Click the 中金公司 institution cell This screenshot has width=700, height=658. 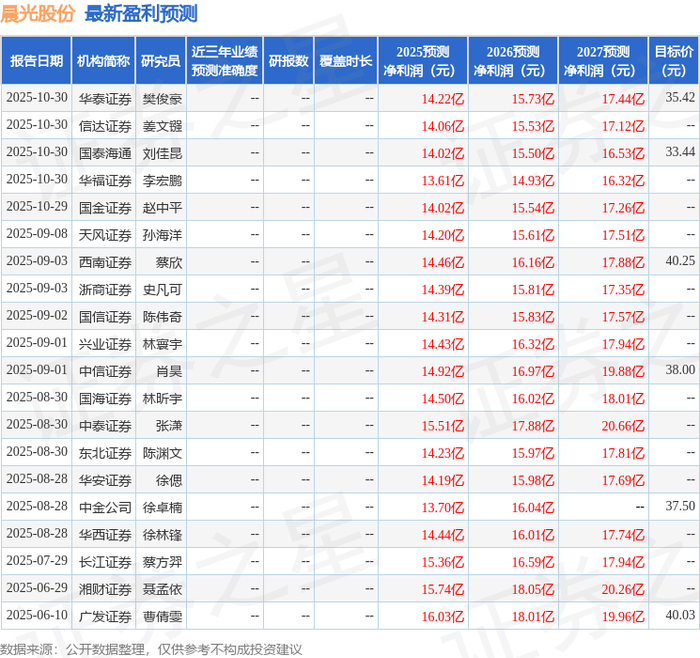(x=105, y=508)
